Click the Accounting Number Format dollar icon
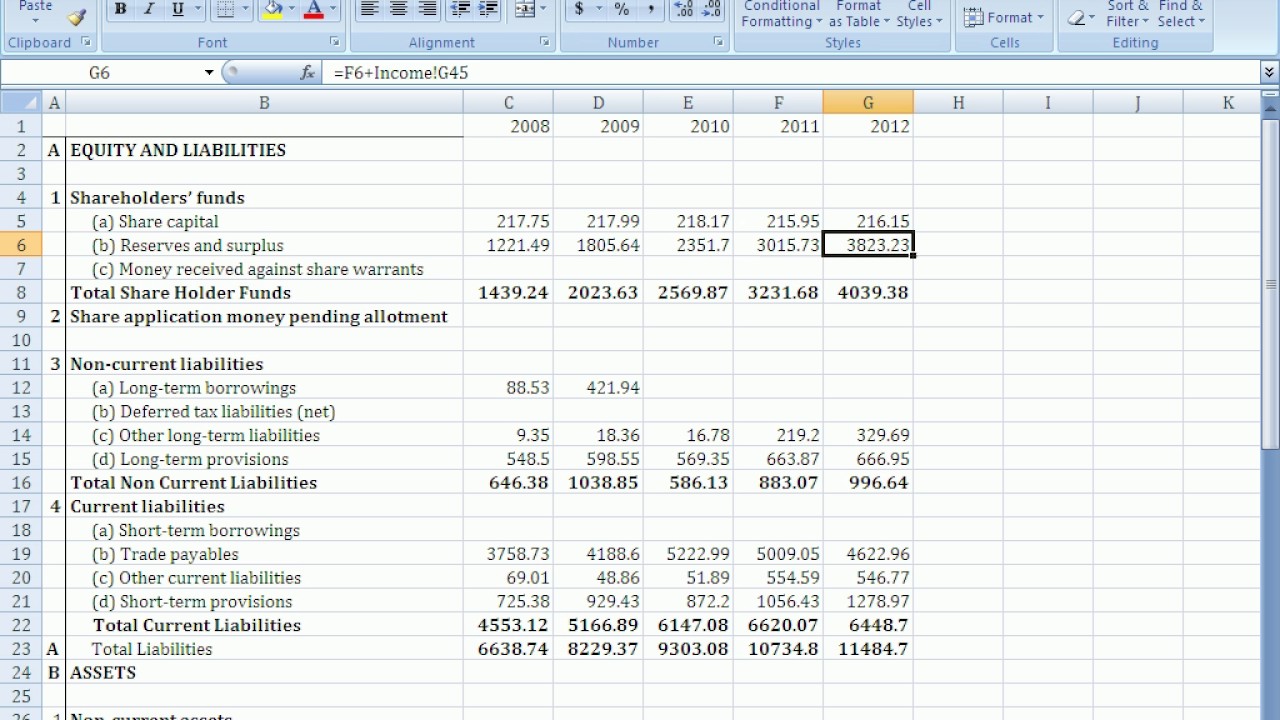The height and width of the screenshot is (720, 1280). [579, 10]
